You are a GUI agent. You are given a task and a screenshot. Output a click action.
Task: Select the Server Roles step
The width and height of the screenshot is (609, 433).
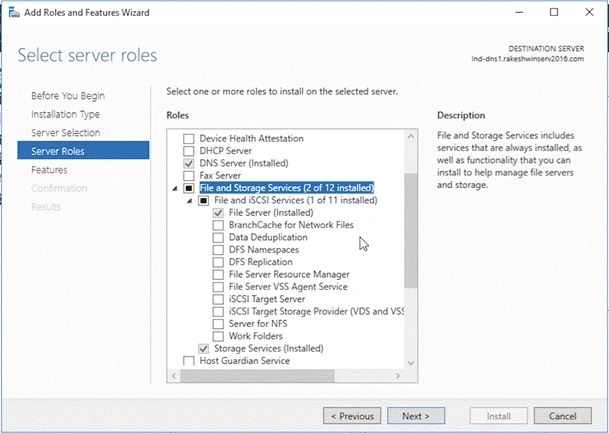point(83,151)
